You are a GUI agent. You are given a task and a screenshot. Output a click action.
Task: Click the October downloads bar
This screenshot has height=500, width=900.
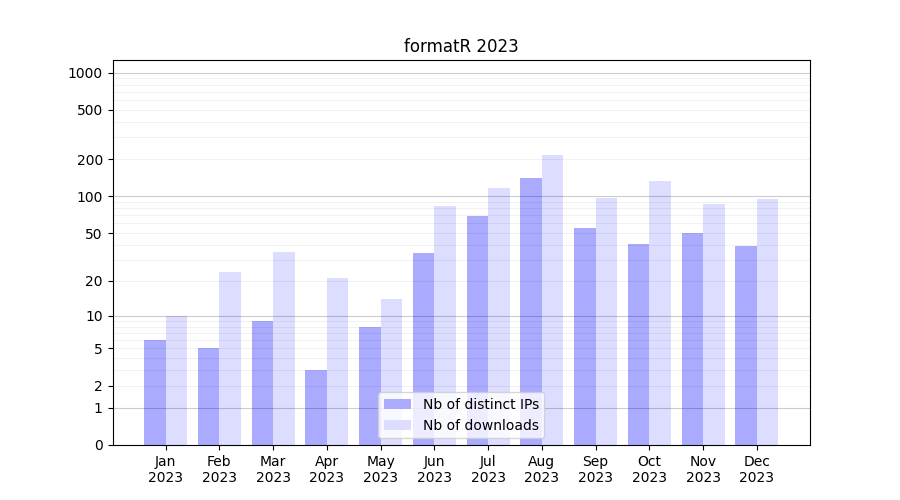(x=660, y=312)
